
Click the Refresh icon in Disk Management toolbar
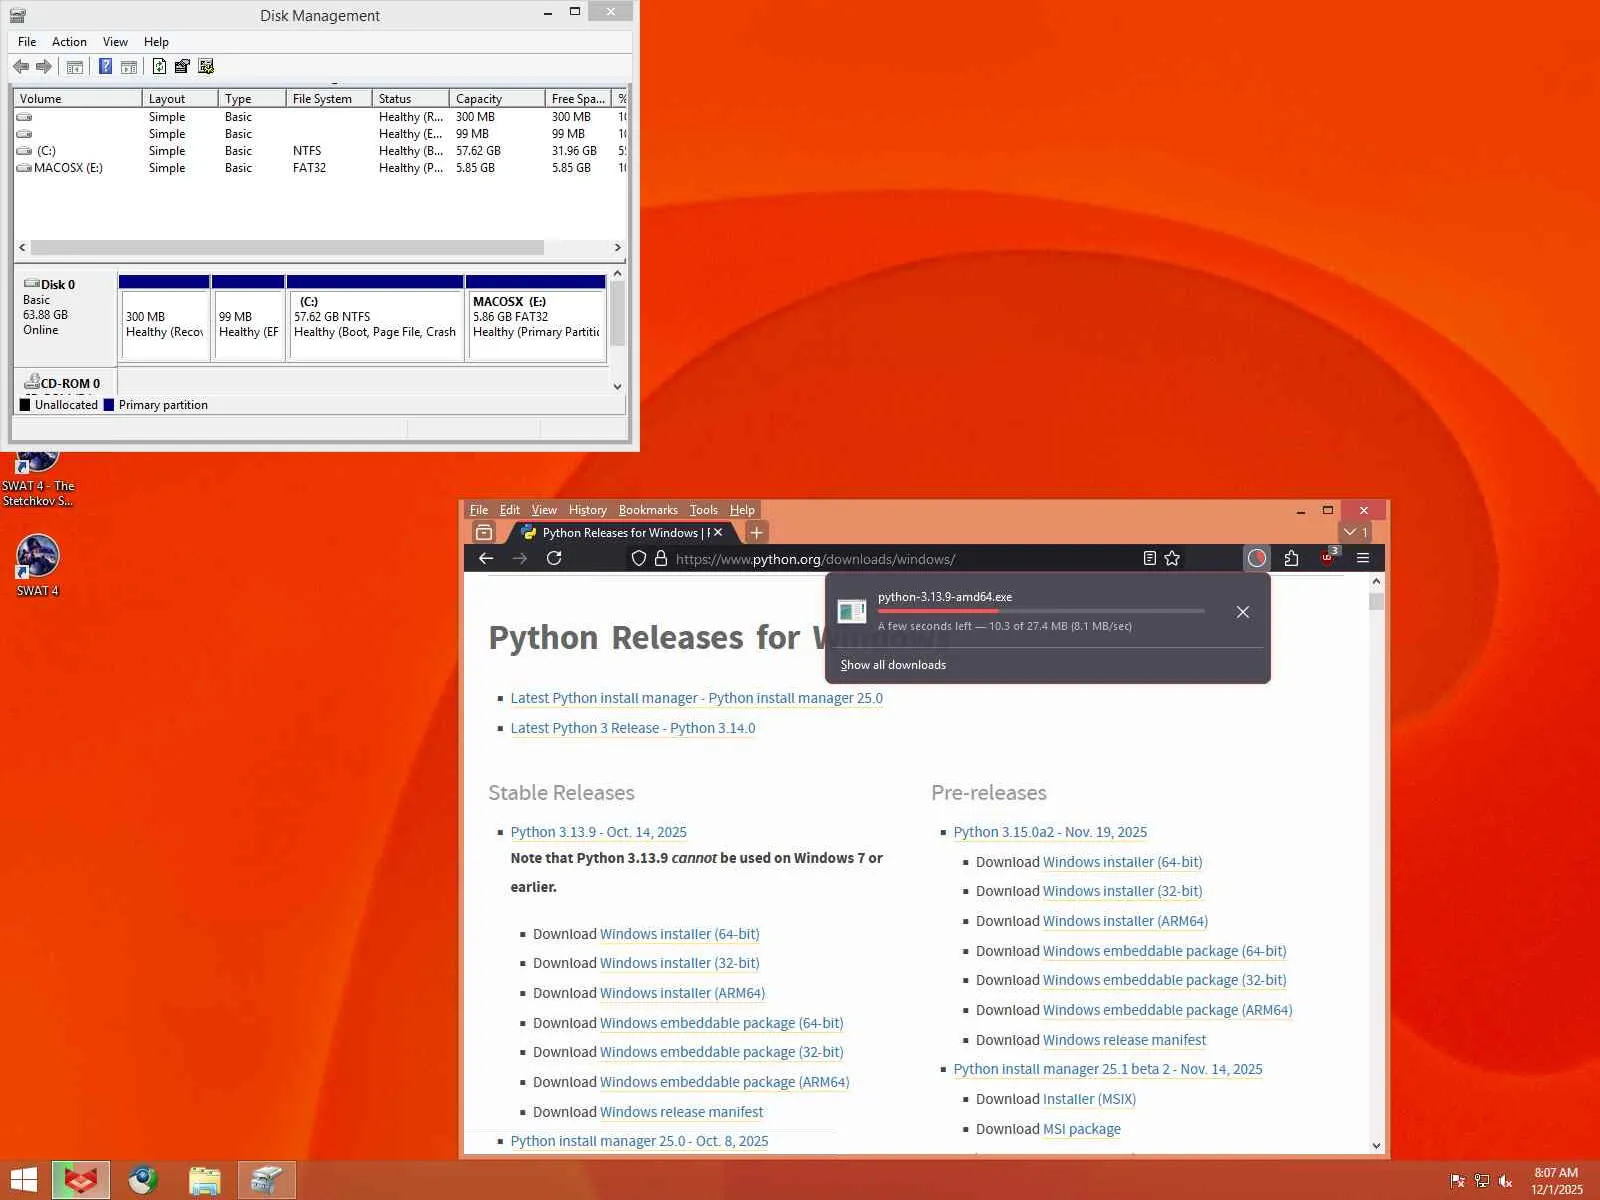(159, 67)
